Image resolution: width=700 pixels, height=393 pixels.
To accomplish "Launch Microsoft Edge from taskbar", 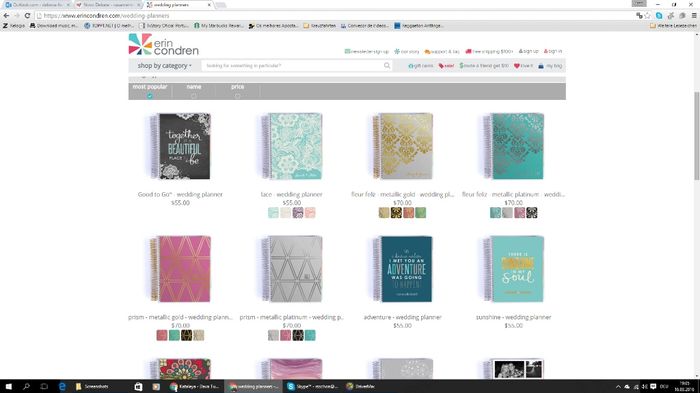I will point(62,386).
